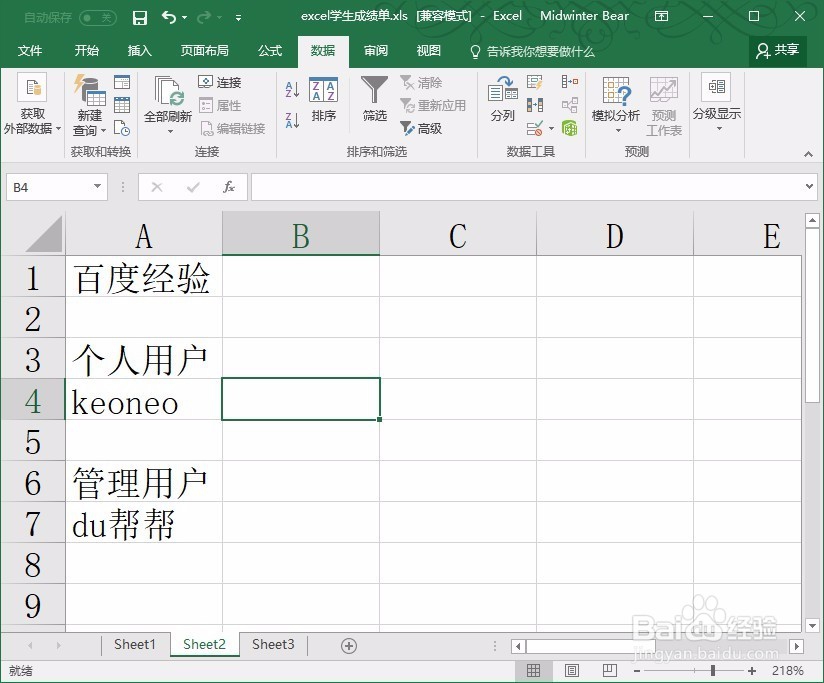Open the ribbon display options icon

(x=662, y=16)
